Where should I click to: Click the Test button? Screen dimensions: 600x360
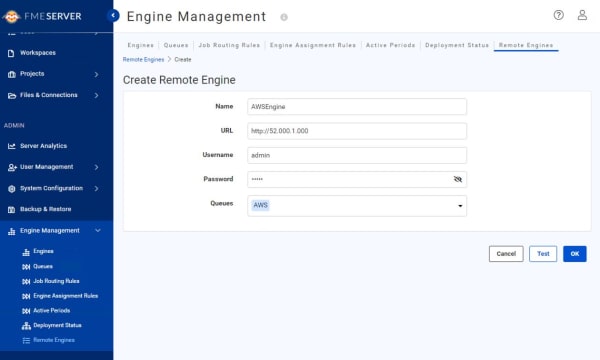tap(543, 254)
